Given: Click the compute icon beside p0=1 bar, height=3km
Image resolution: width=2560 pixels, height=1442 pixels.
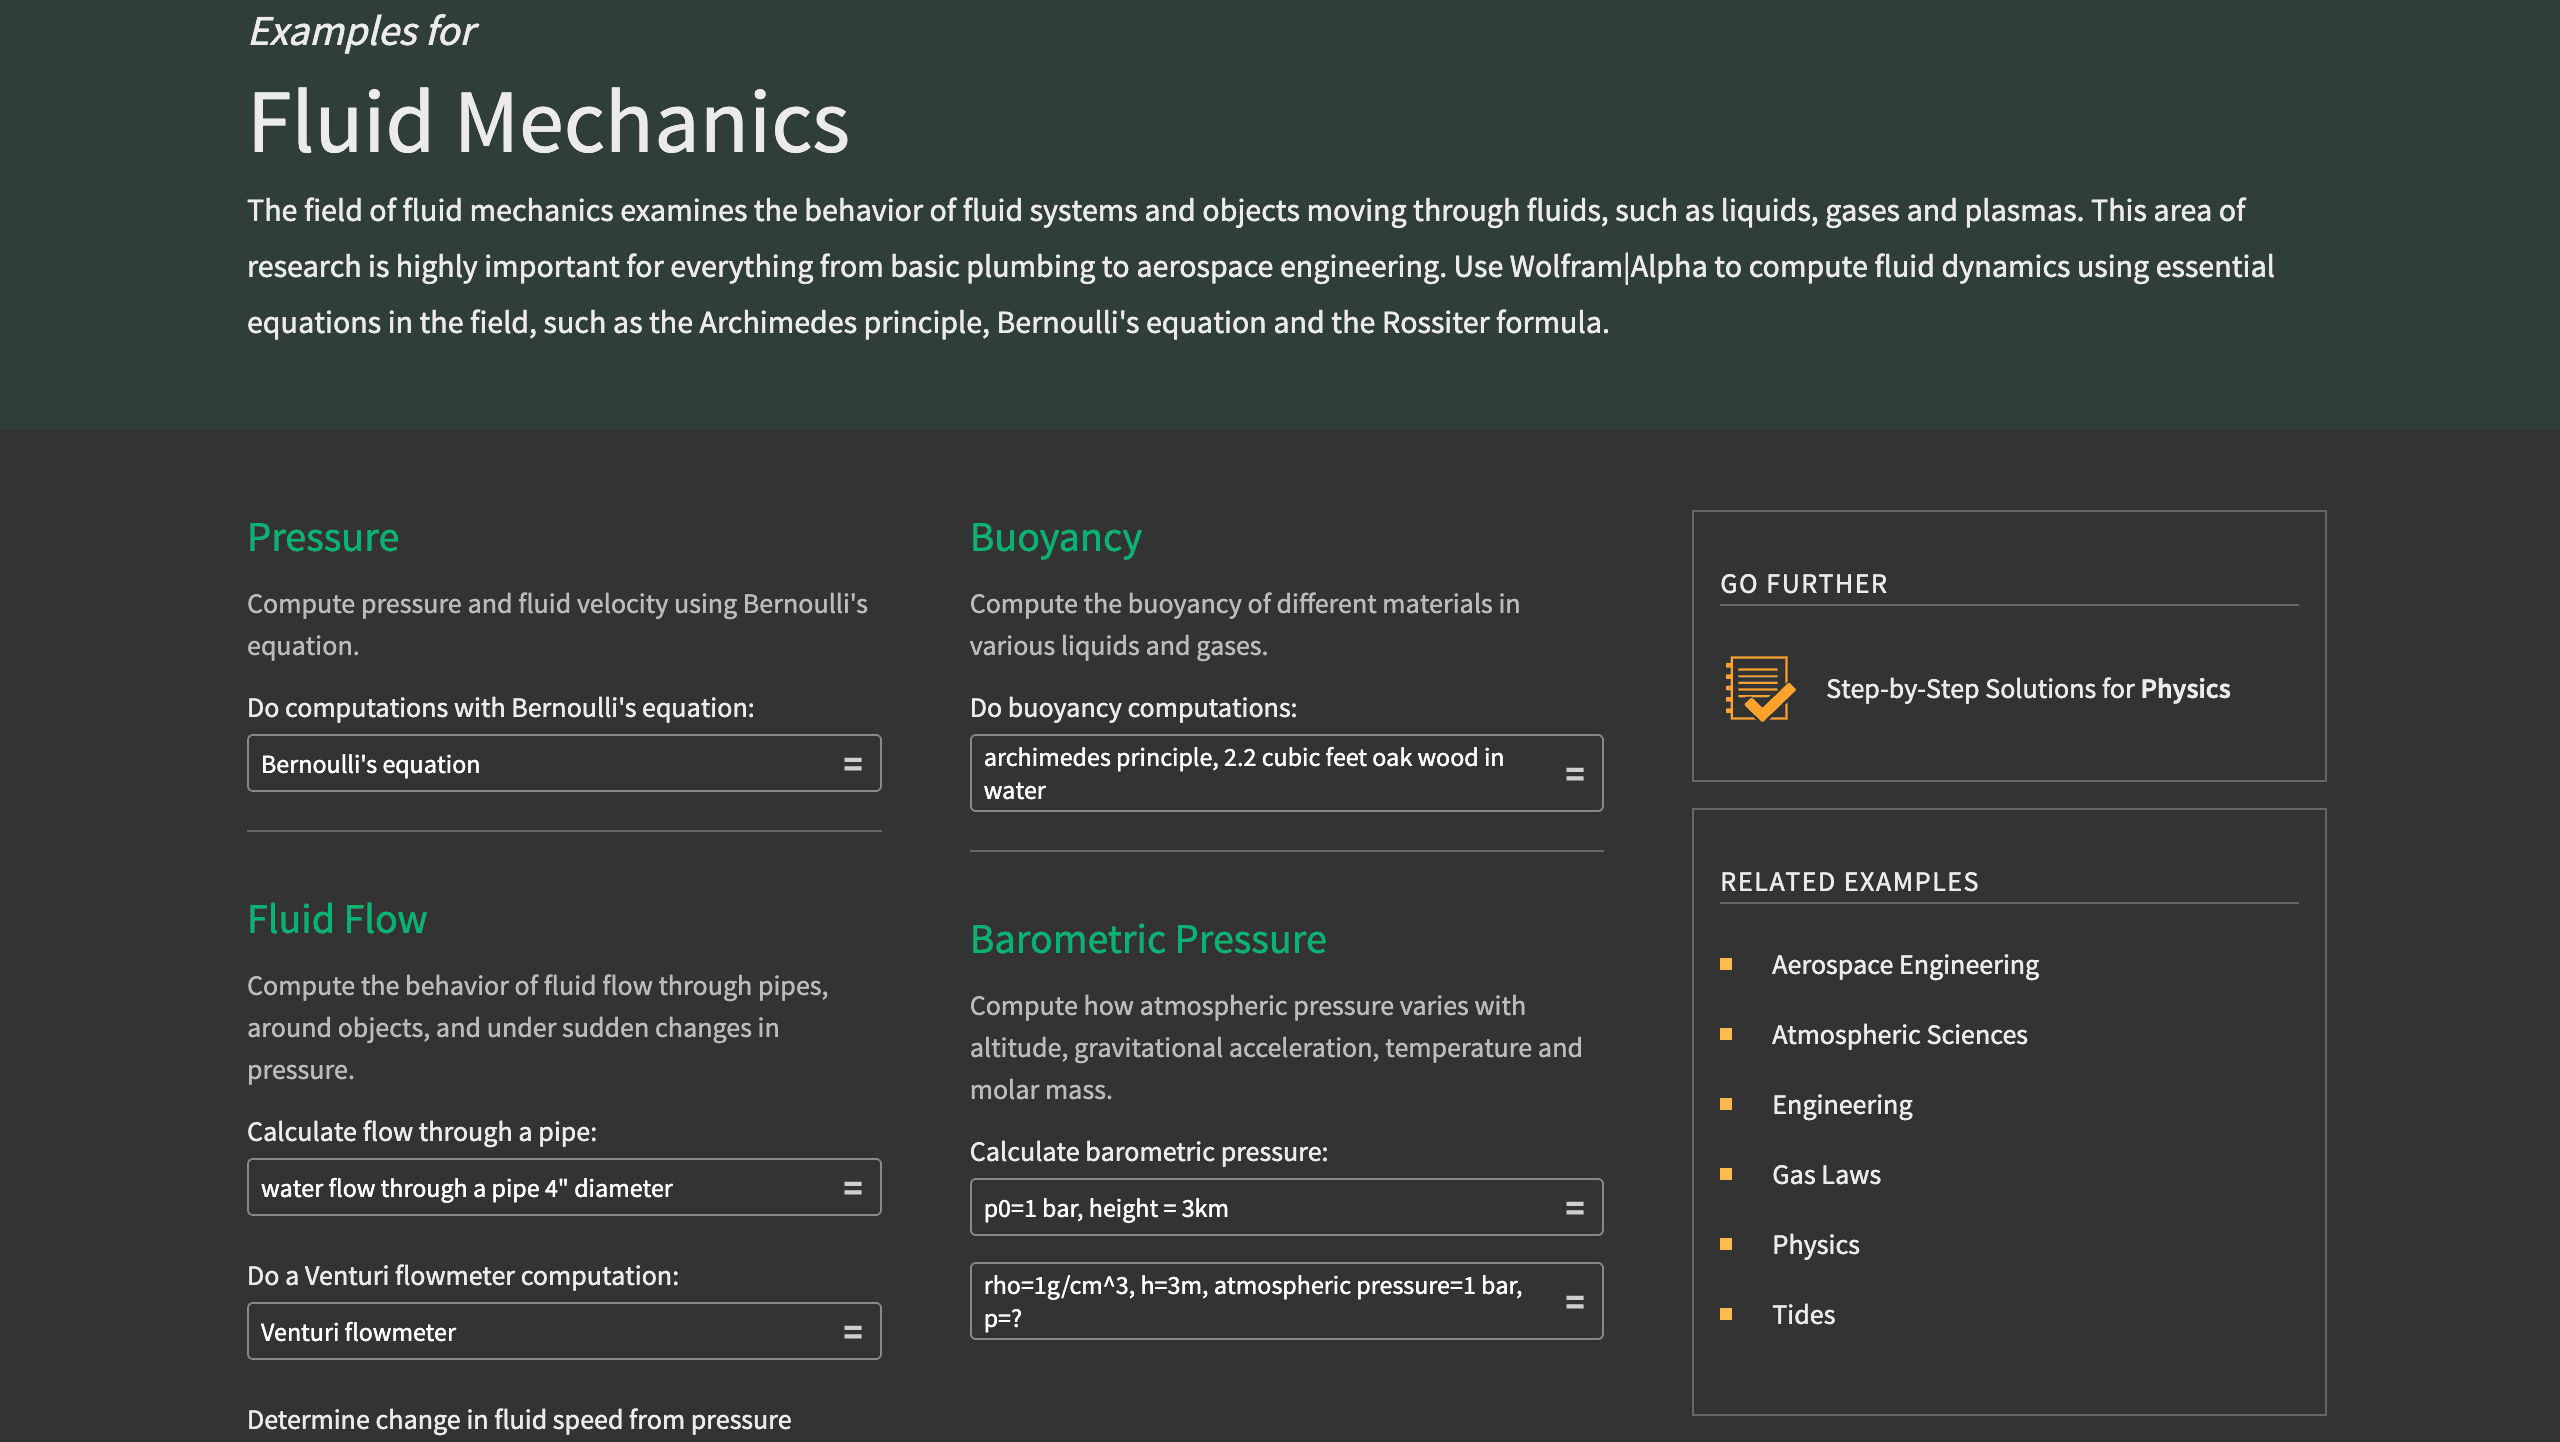Looking at the screenshot, I should click(x=1574, y=1207).
